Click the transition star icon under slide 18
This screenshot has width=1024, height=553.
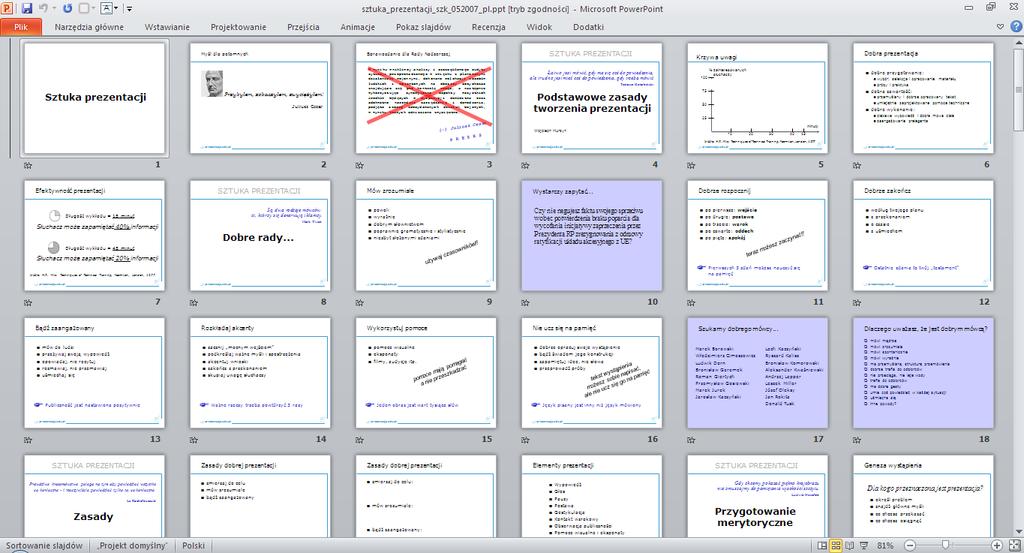click(x=857, y=440)
